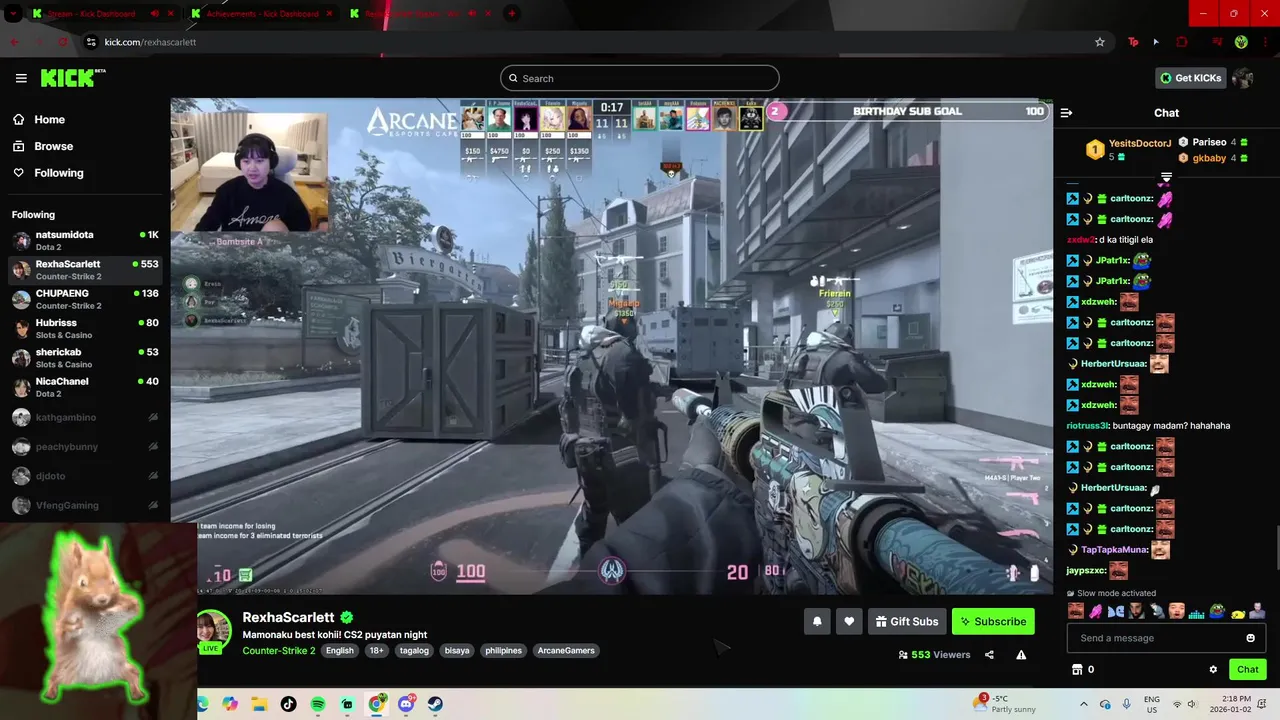Toggle the follow heart button
The height and width of the screenshot is (720, 1280).
[x=849, y=621]
